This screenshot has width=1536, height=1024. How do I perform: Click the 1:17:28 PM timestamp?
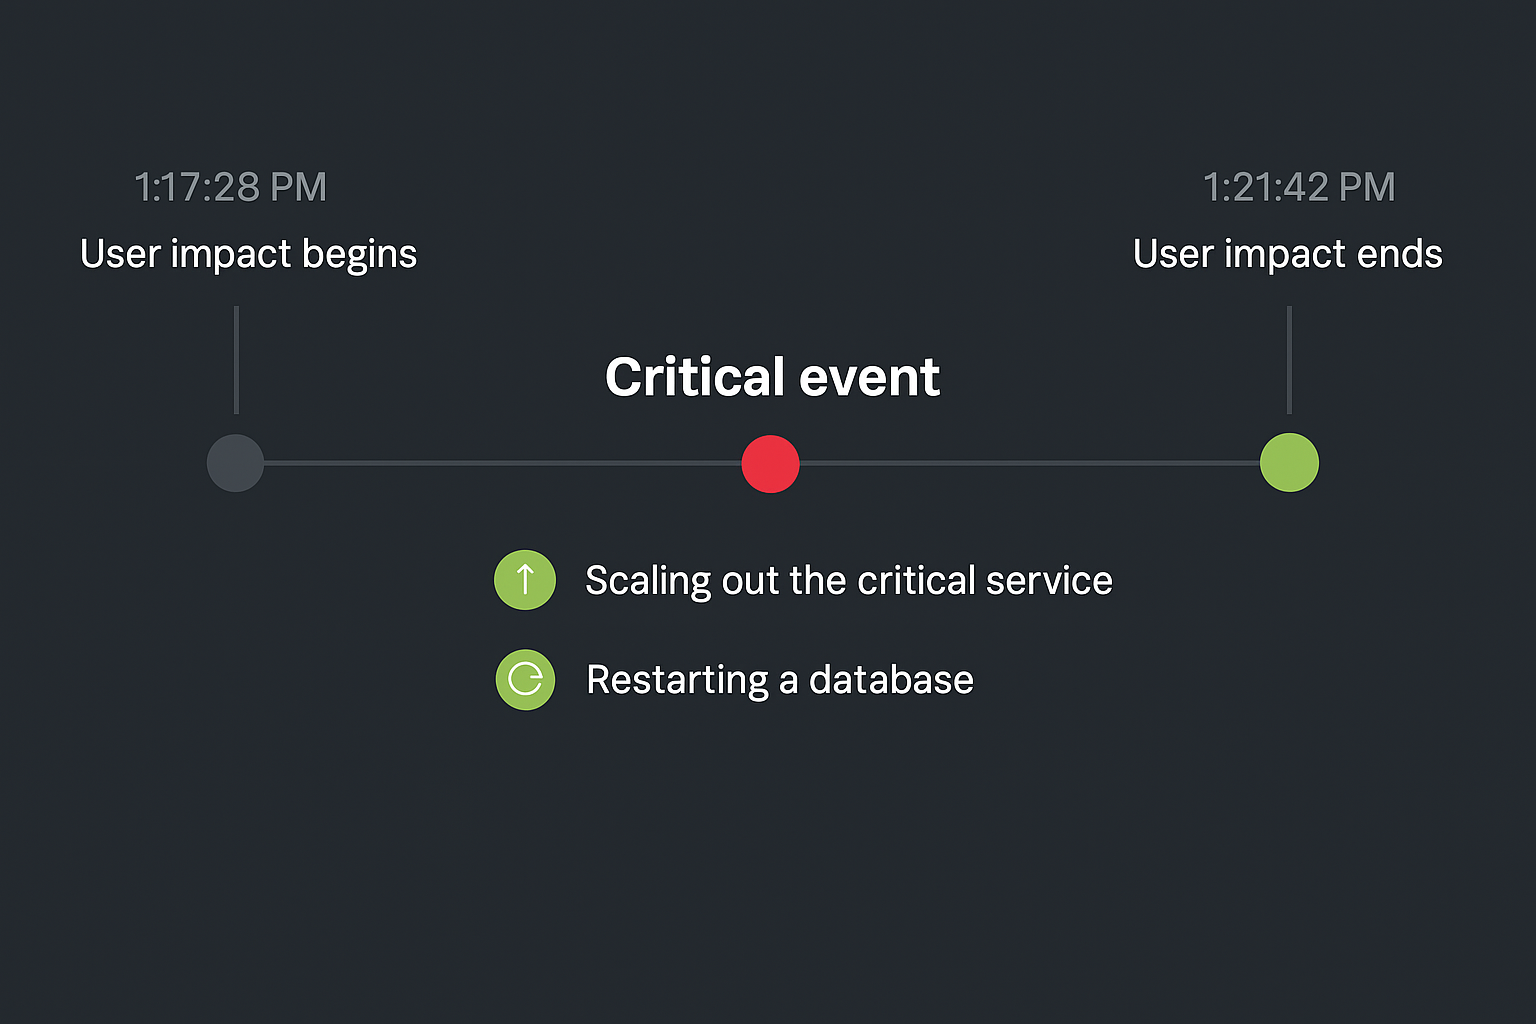coord(230,187)
